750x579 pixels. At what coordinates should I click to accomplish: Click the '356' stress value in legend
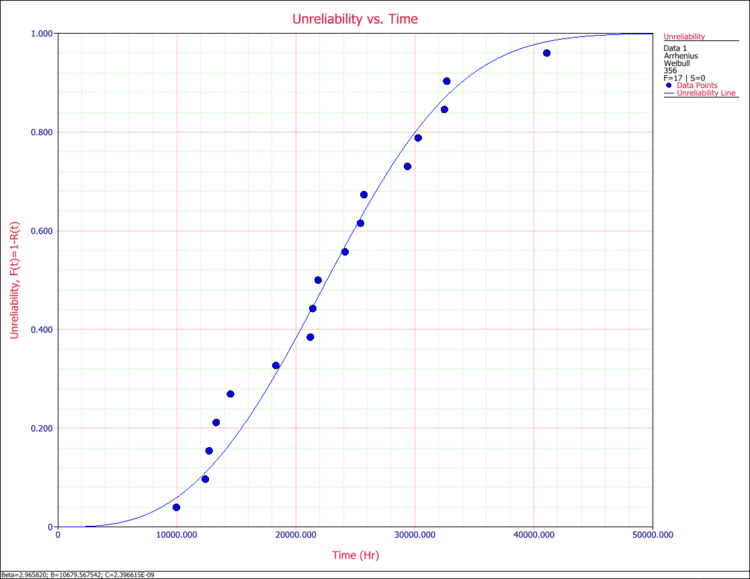[x=670, y=70]
